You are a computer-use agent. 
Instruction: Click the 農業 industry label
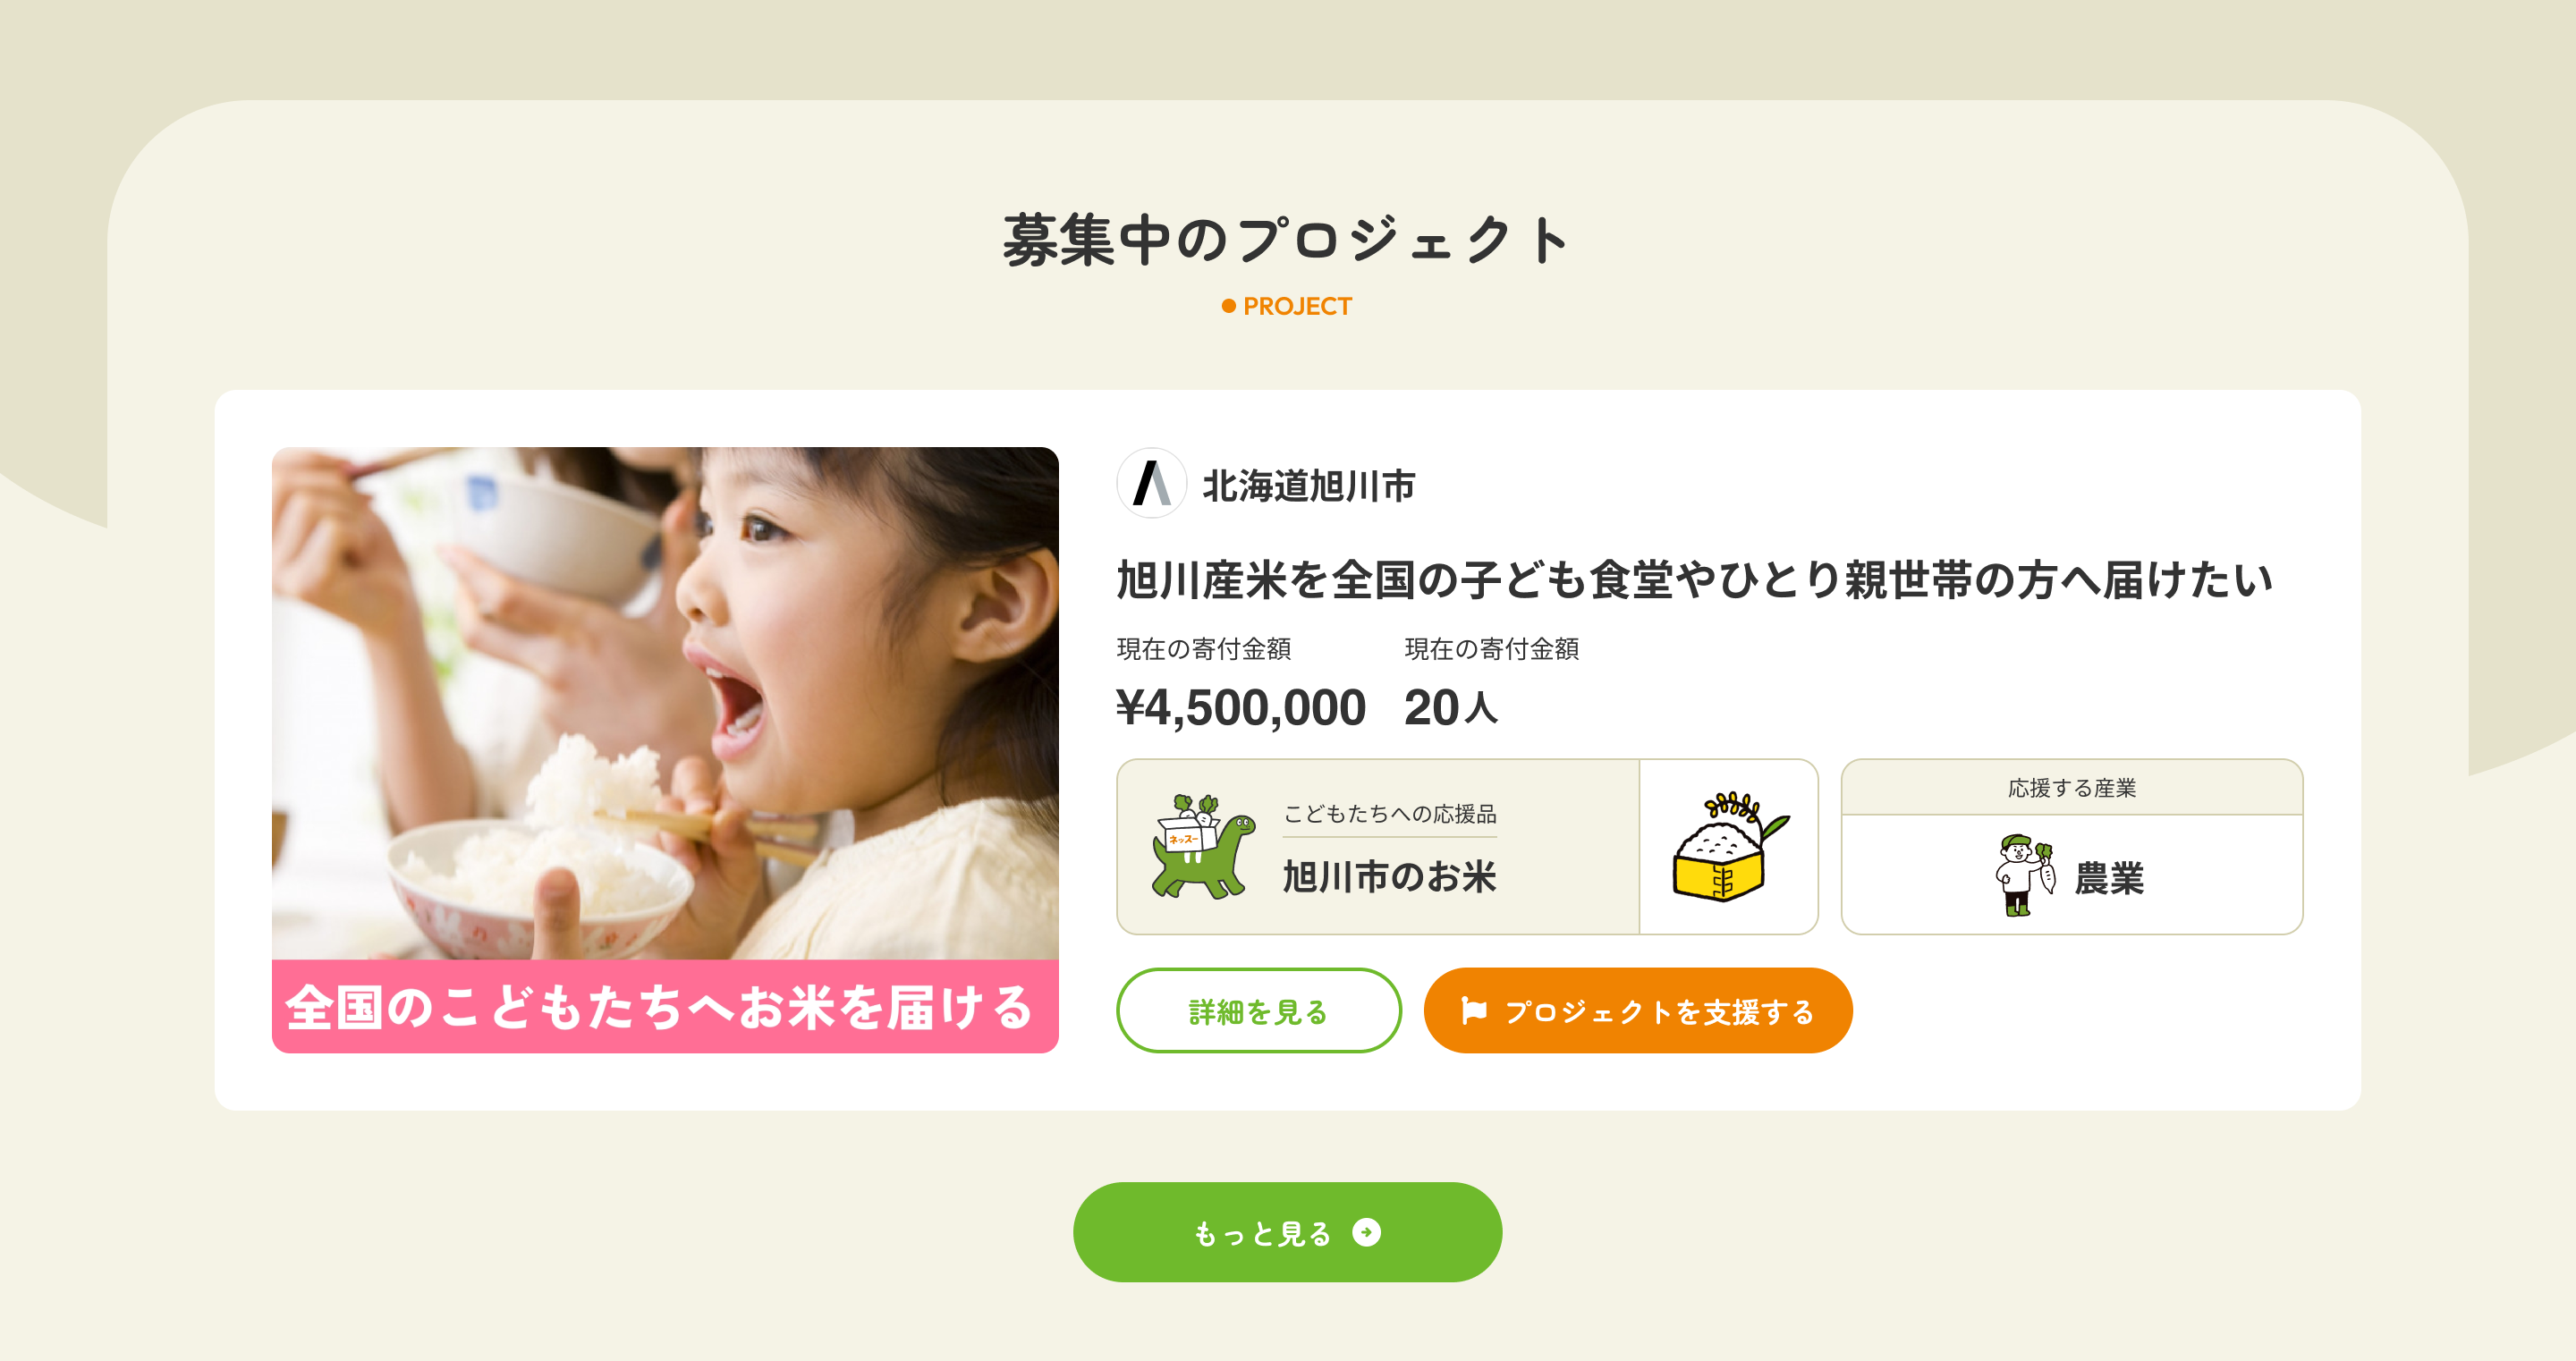click(2109, 878)
